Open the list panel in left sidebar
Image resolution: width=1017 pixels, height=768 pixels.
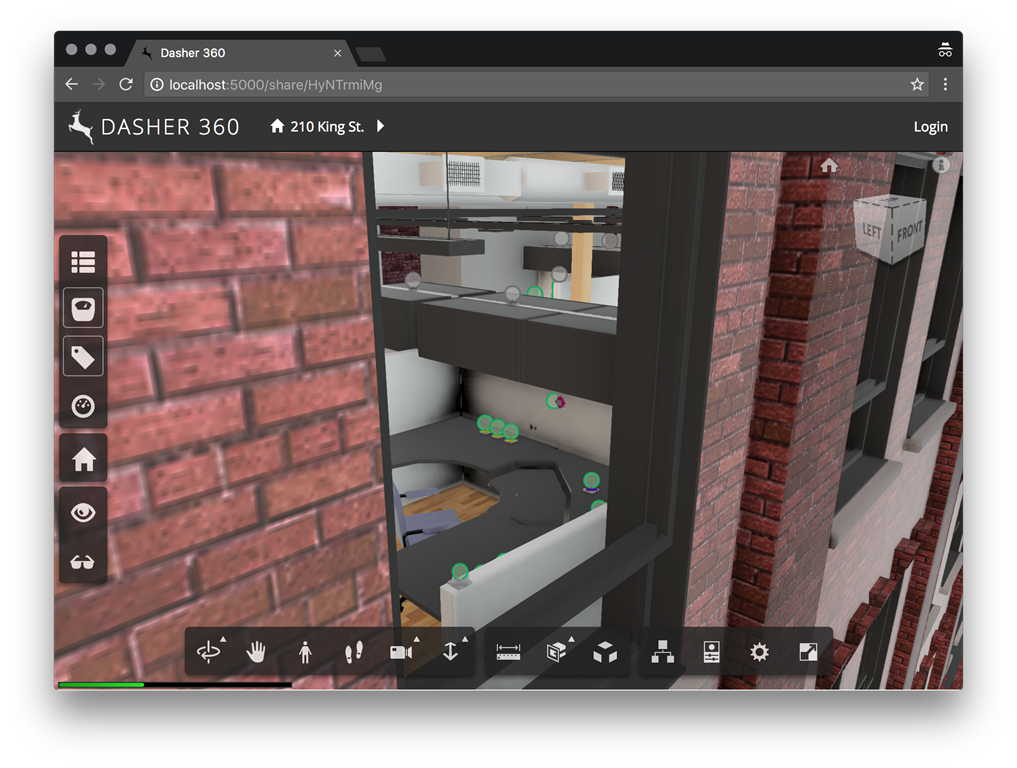click(83, 262)
